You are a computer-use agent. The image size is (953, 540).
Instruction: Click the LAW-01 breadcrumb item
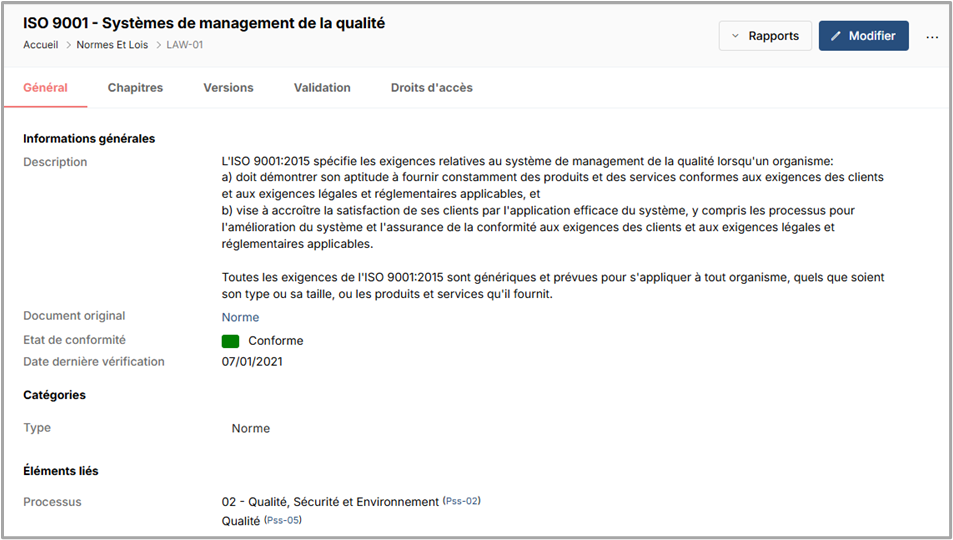click(185, 45)
